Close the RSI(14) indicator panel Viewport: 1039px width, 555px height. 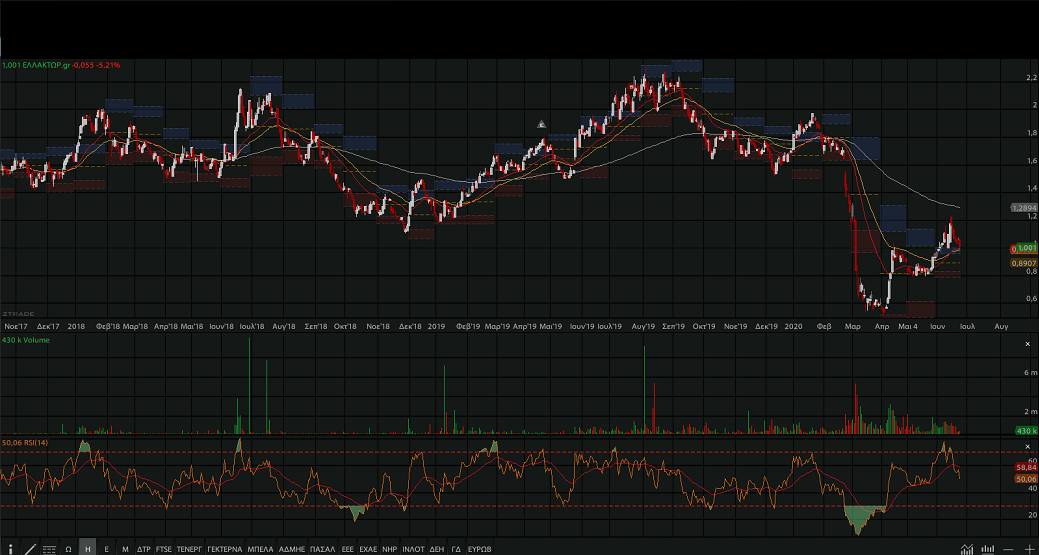pyautogui.click(x=1028, y=446)
